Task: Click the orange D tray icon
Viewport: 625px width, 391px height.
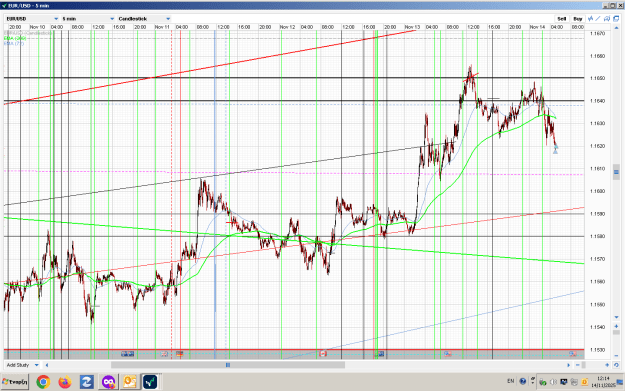Action: [584, 382]
